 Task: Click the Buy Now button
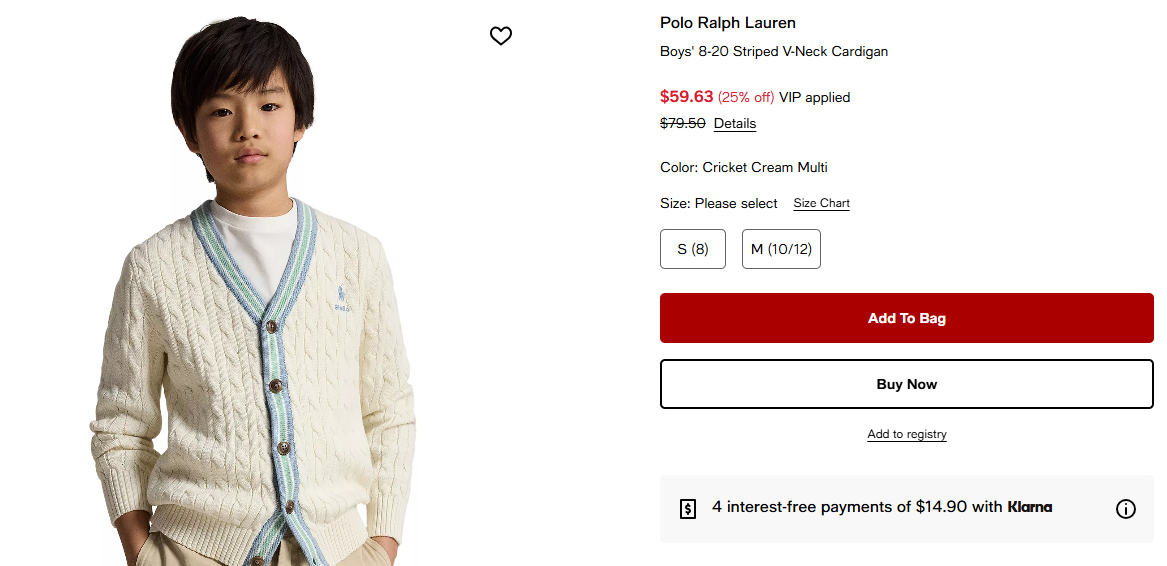tap(906, 384)
